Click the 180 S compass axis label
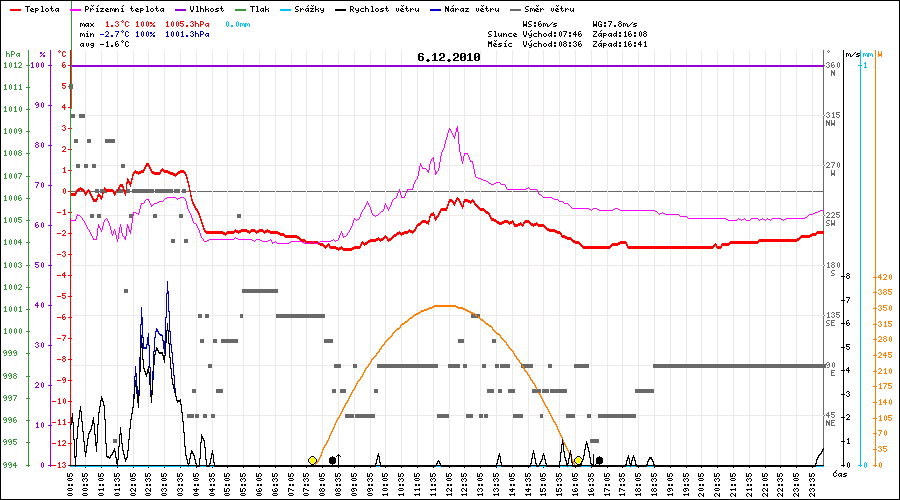The image size is (900, 500). (833, 269)
